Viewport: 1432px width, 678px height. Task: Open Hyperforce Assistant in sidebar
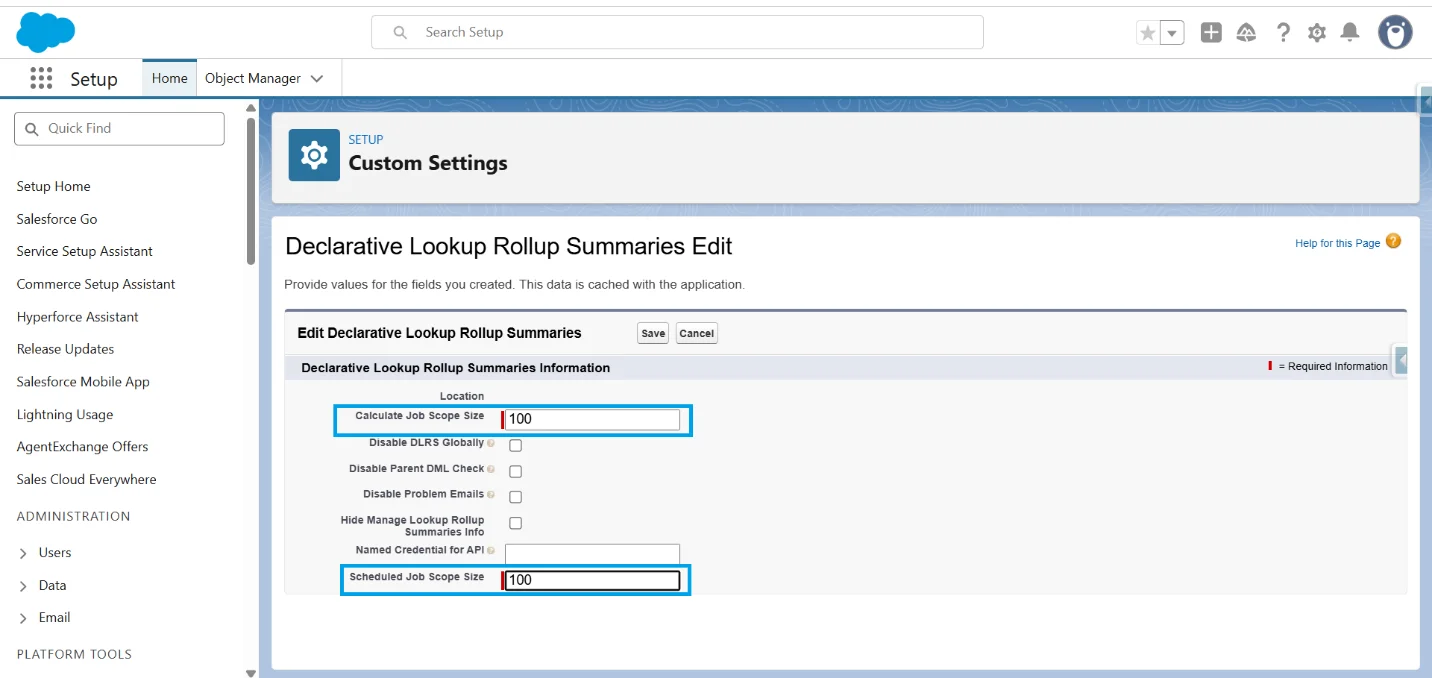(x=78, y=317)
